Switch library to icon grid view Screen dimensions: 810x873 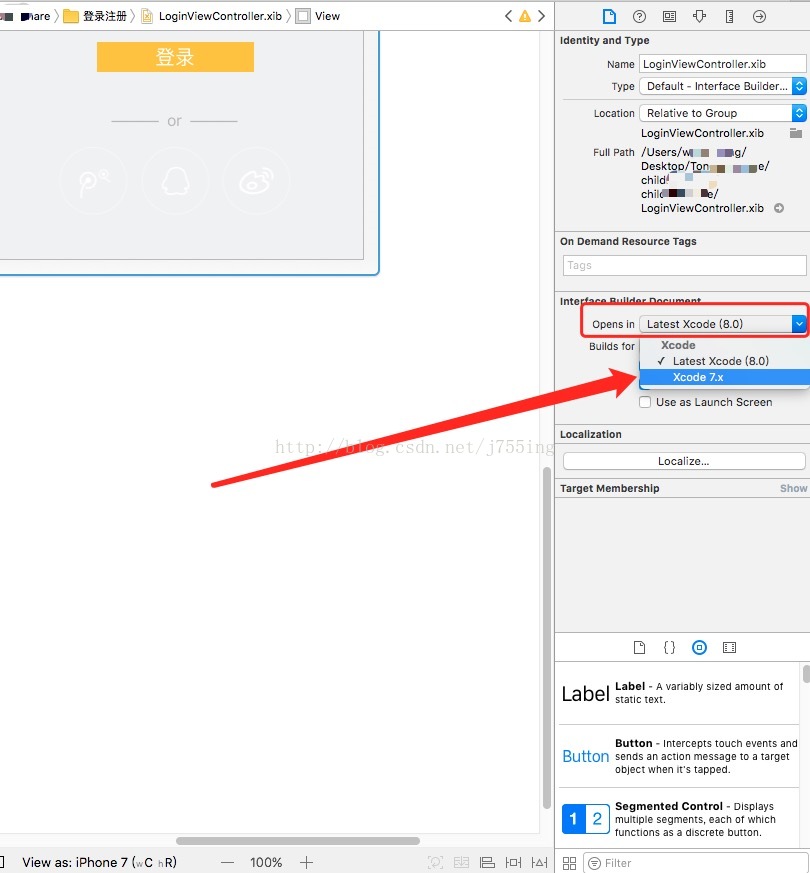pos(569,863)
